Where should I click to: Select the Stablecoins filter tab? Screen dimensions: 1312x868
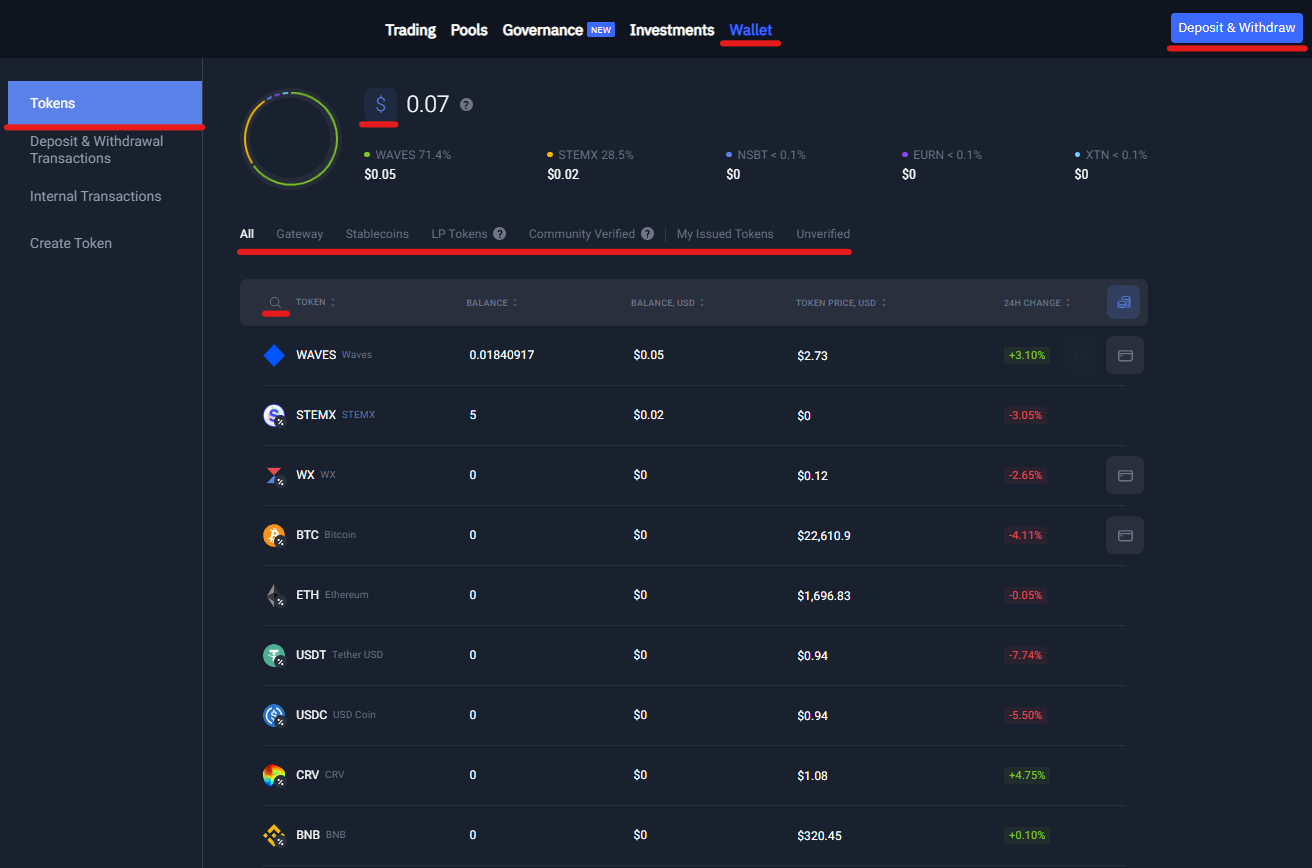point(377,234)
